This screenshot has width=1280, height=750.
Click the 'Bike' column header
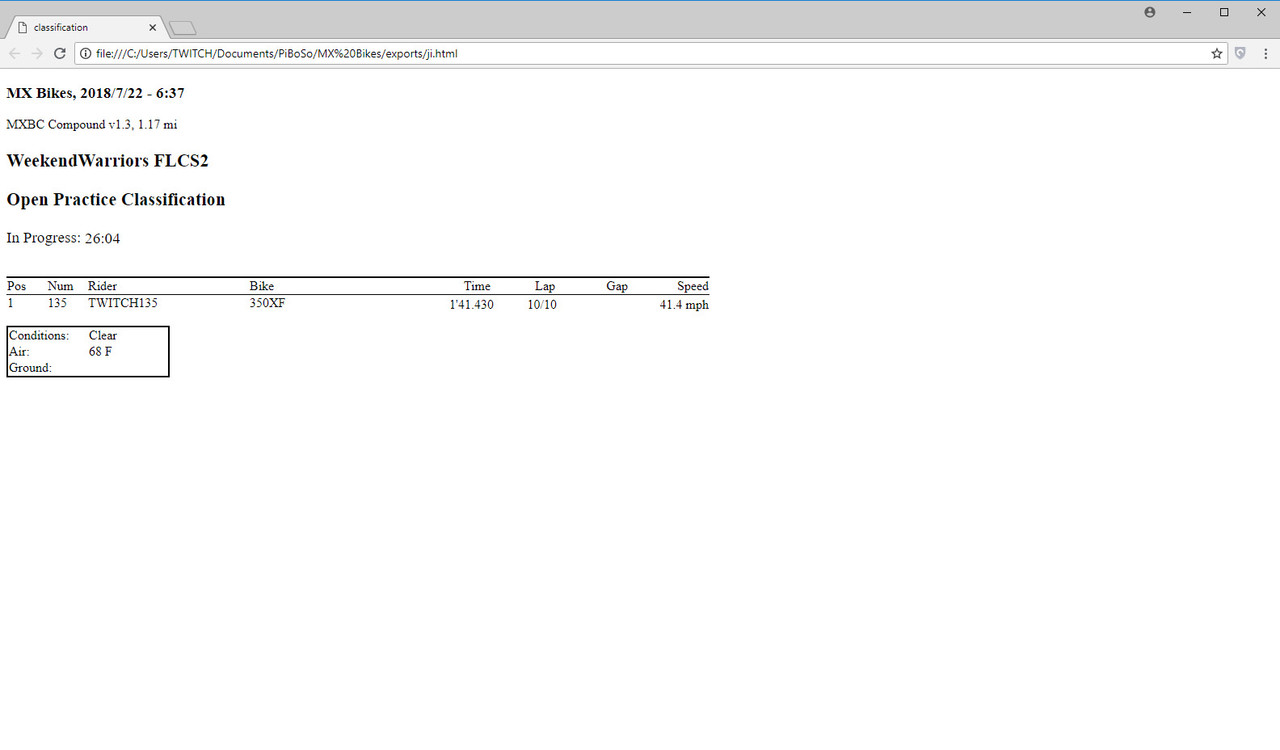(261, 286)
